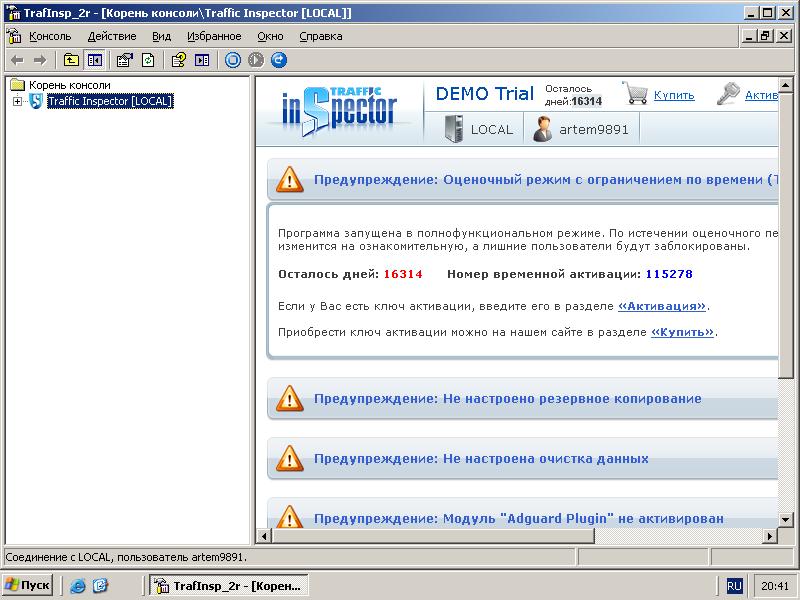Open Properties toolbar icon

click(124, 60)
